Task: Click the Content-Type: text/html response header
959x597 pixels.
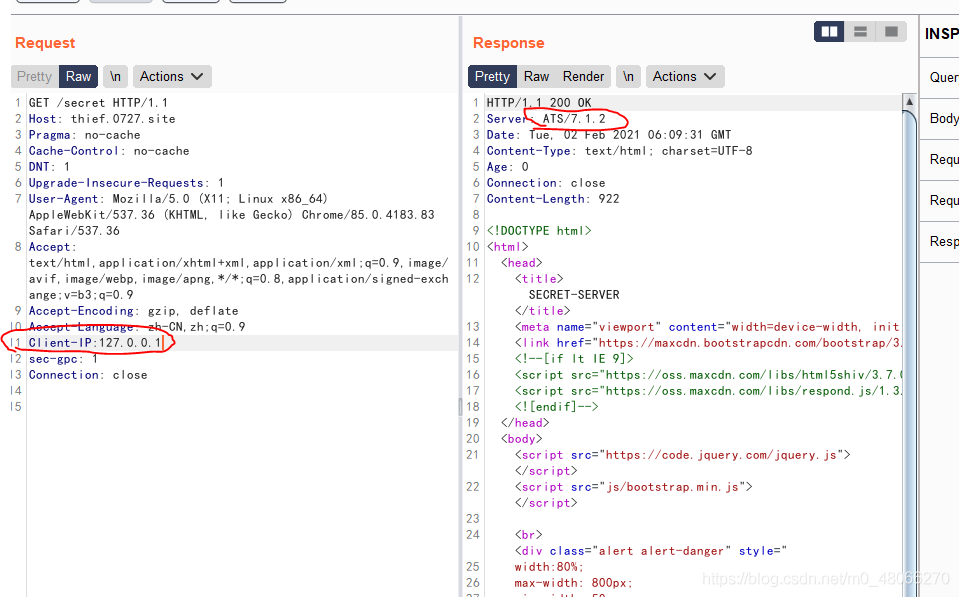Action: 620,150
